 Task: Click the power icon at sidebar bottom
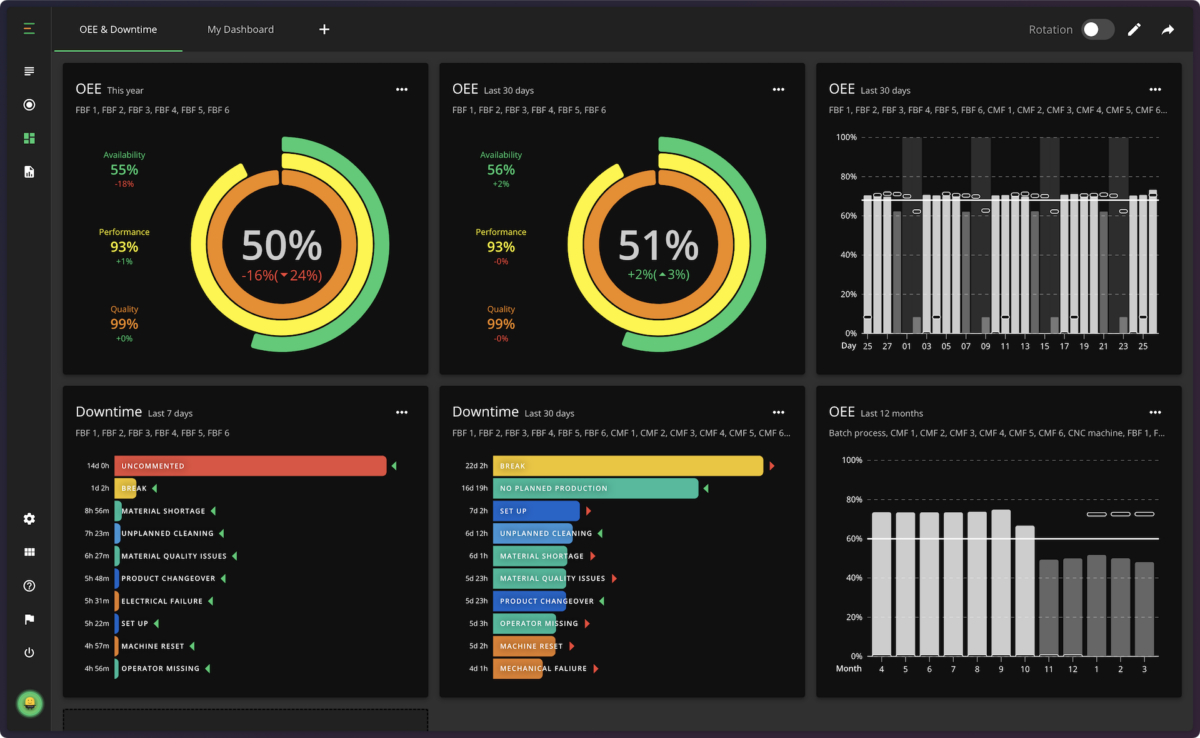[x=28, y=652]
